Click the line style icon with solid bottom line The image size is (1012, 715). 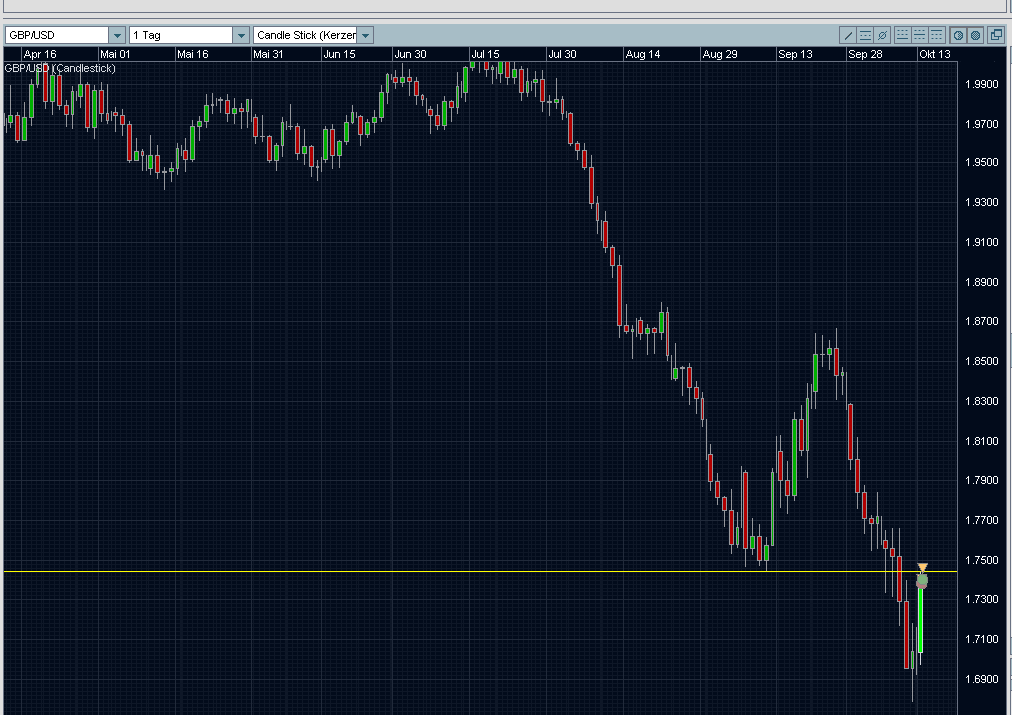tap(903, 35)
